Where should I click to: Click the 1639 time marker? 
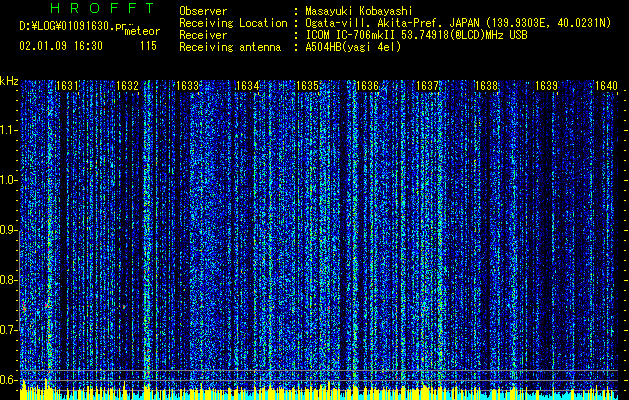(546, 86)
